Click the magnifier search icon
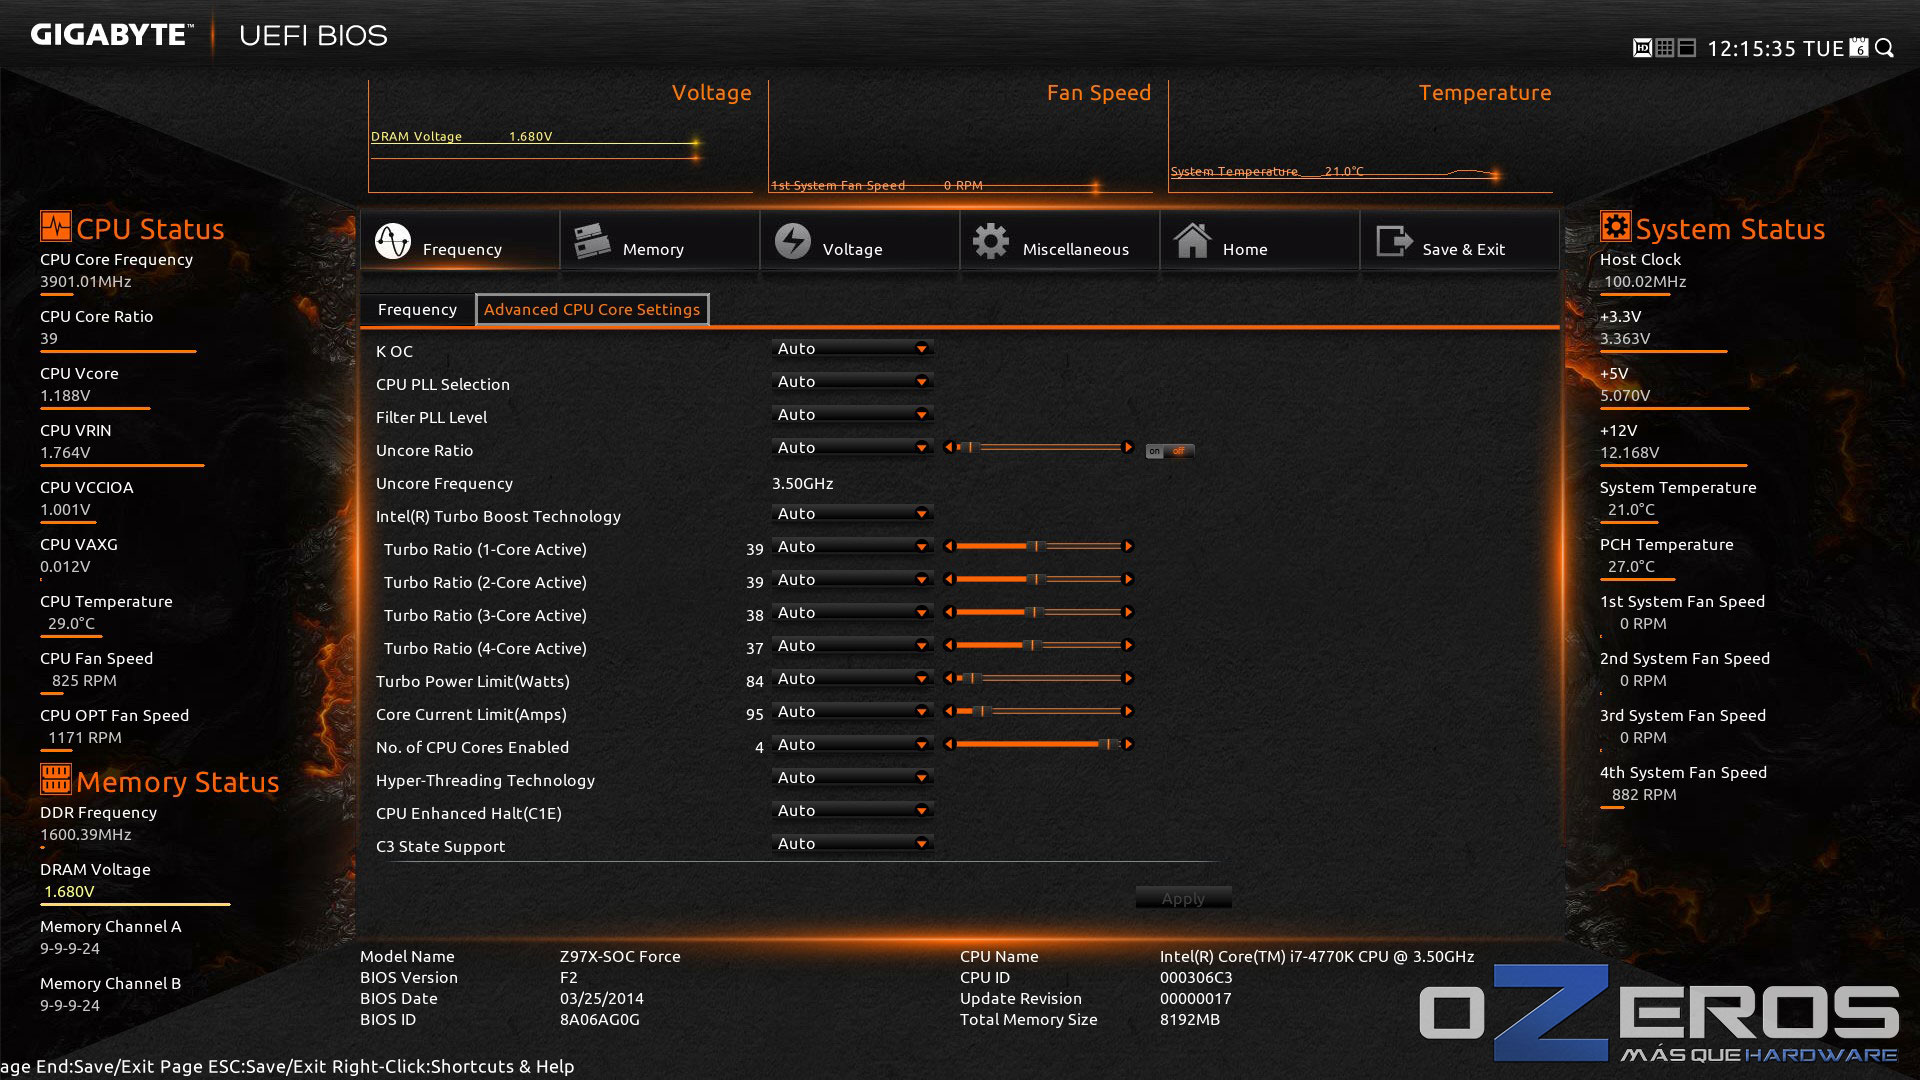Viewport: 1920px width, 1080px height. point(1884,48)
